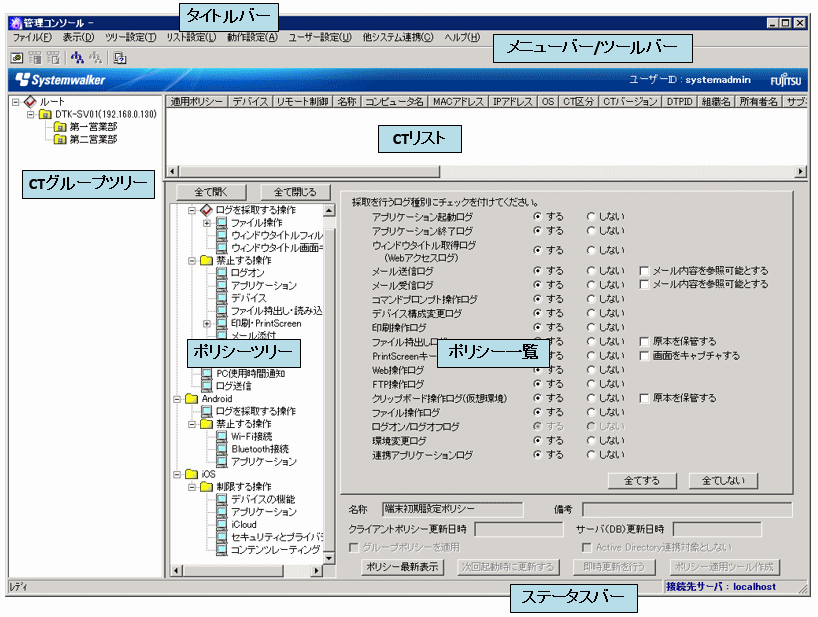Click the grayed-out hierarchy-tree toolbar icon
Viewport: 818px width, 617px height.
point(95,57)
